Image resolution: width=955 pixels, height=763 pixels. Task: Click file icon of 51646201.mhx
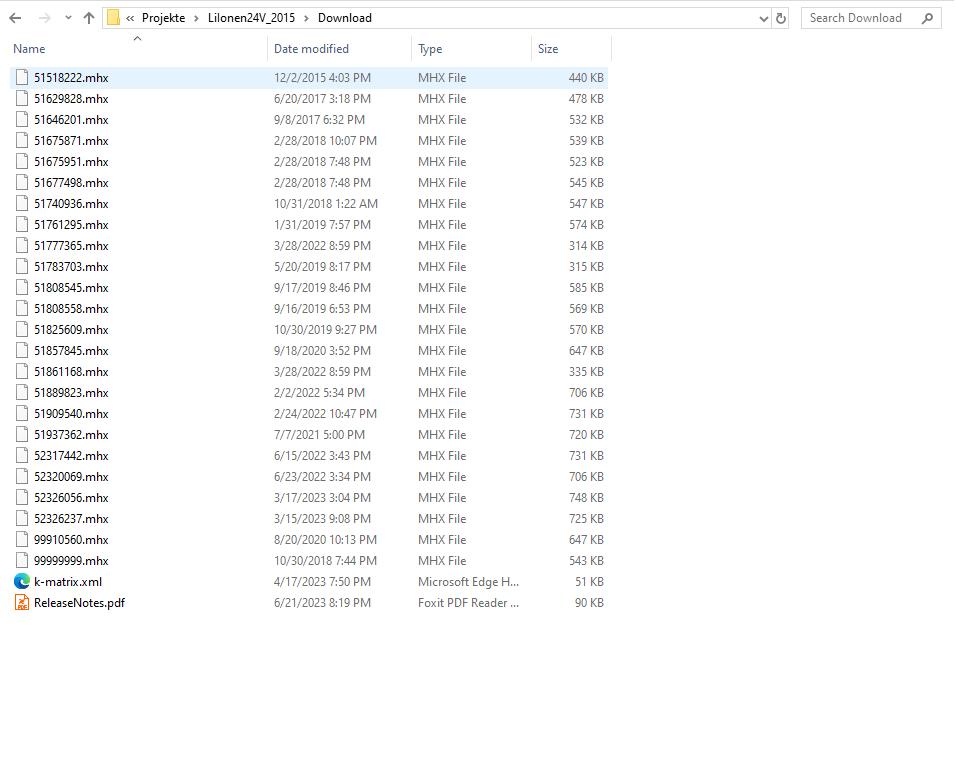[22, 119]
